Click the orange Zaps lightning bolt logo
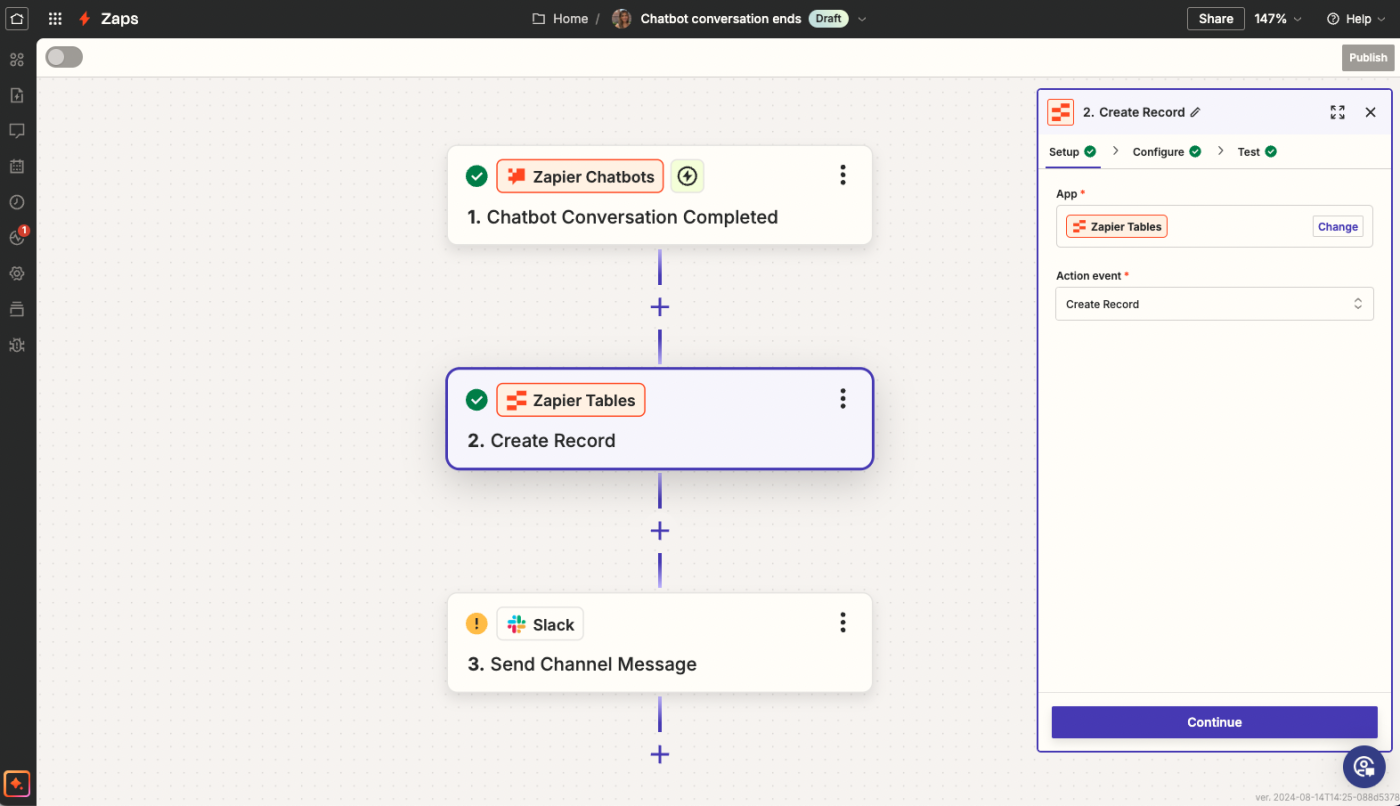The width and height of the screenshot is (1400, 806). tap(85, 19)
